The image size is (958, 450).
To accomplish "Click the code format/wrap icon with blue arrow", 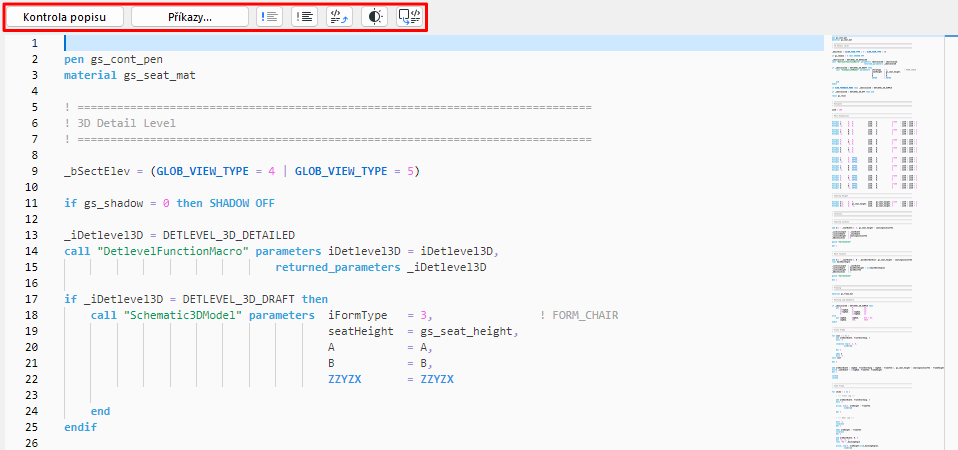I will [340, 17].
